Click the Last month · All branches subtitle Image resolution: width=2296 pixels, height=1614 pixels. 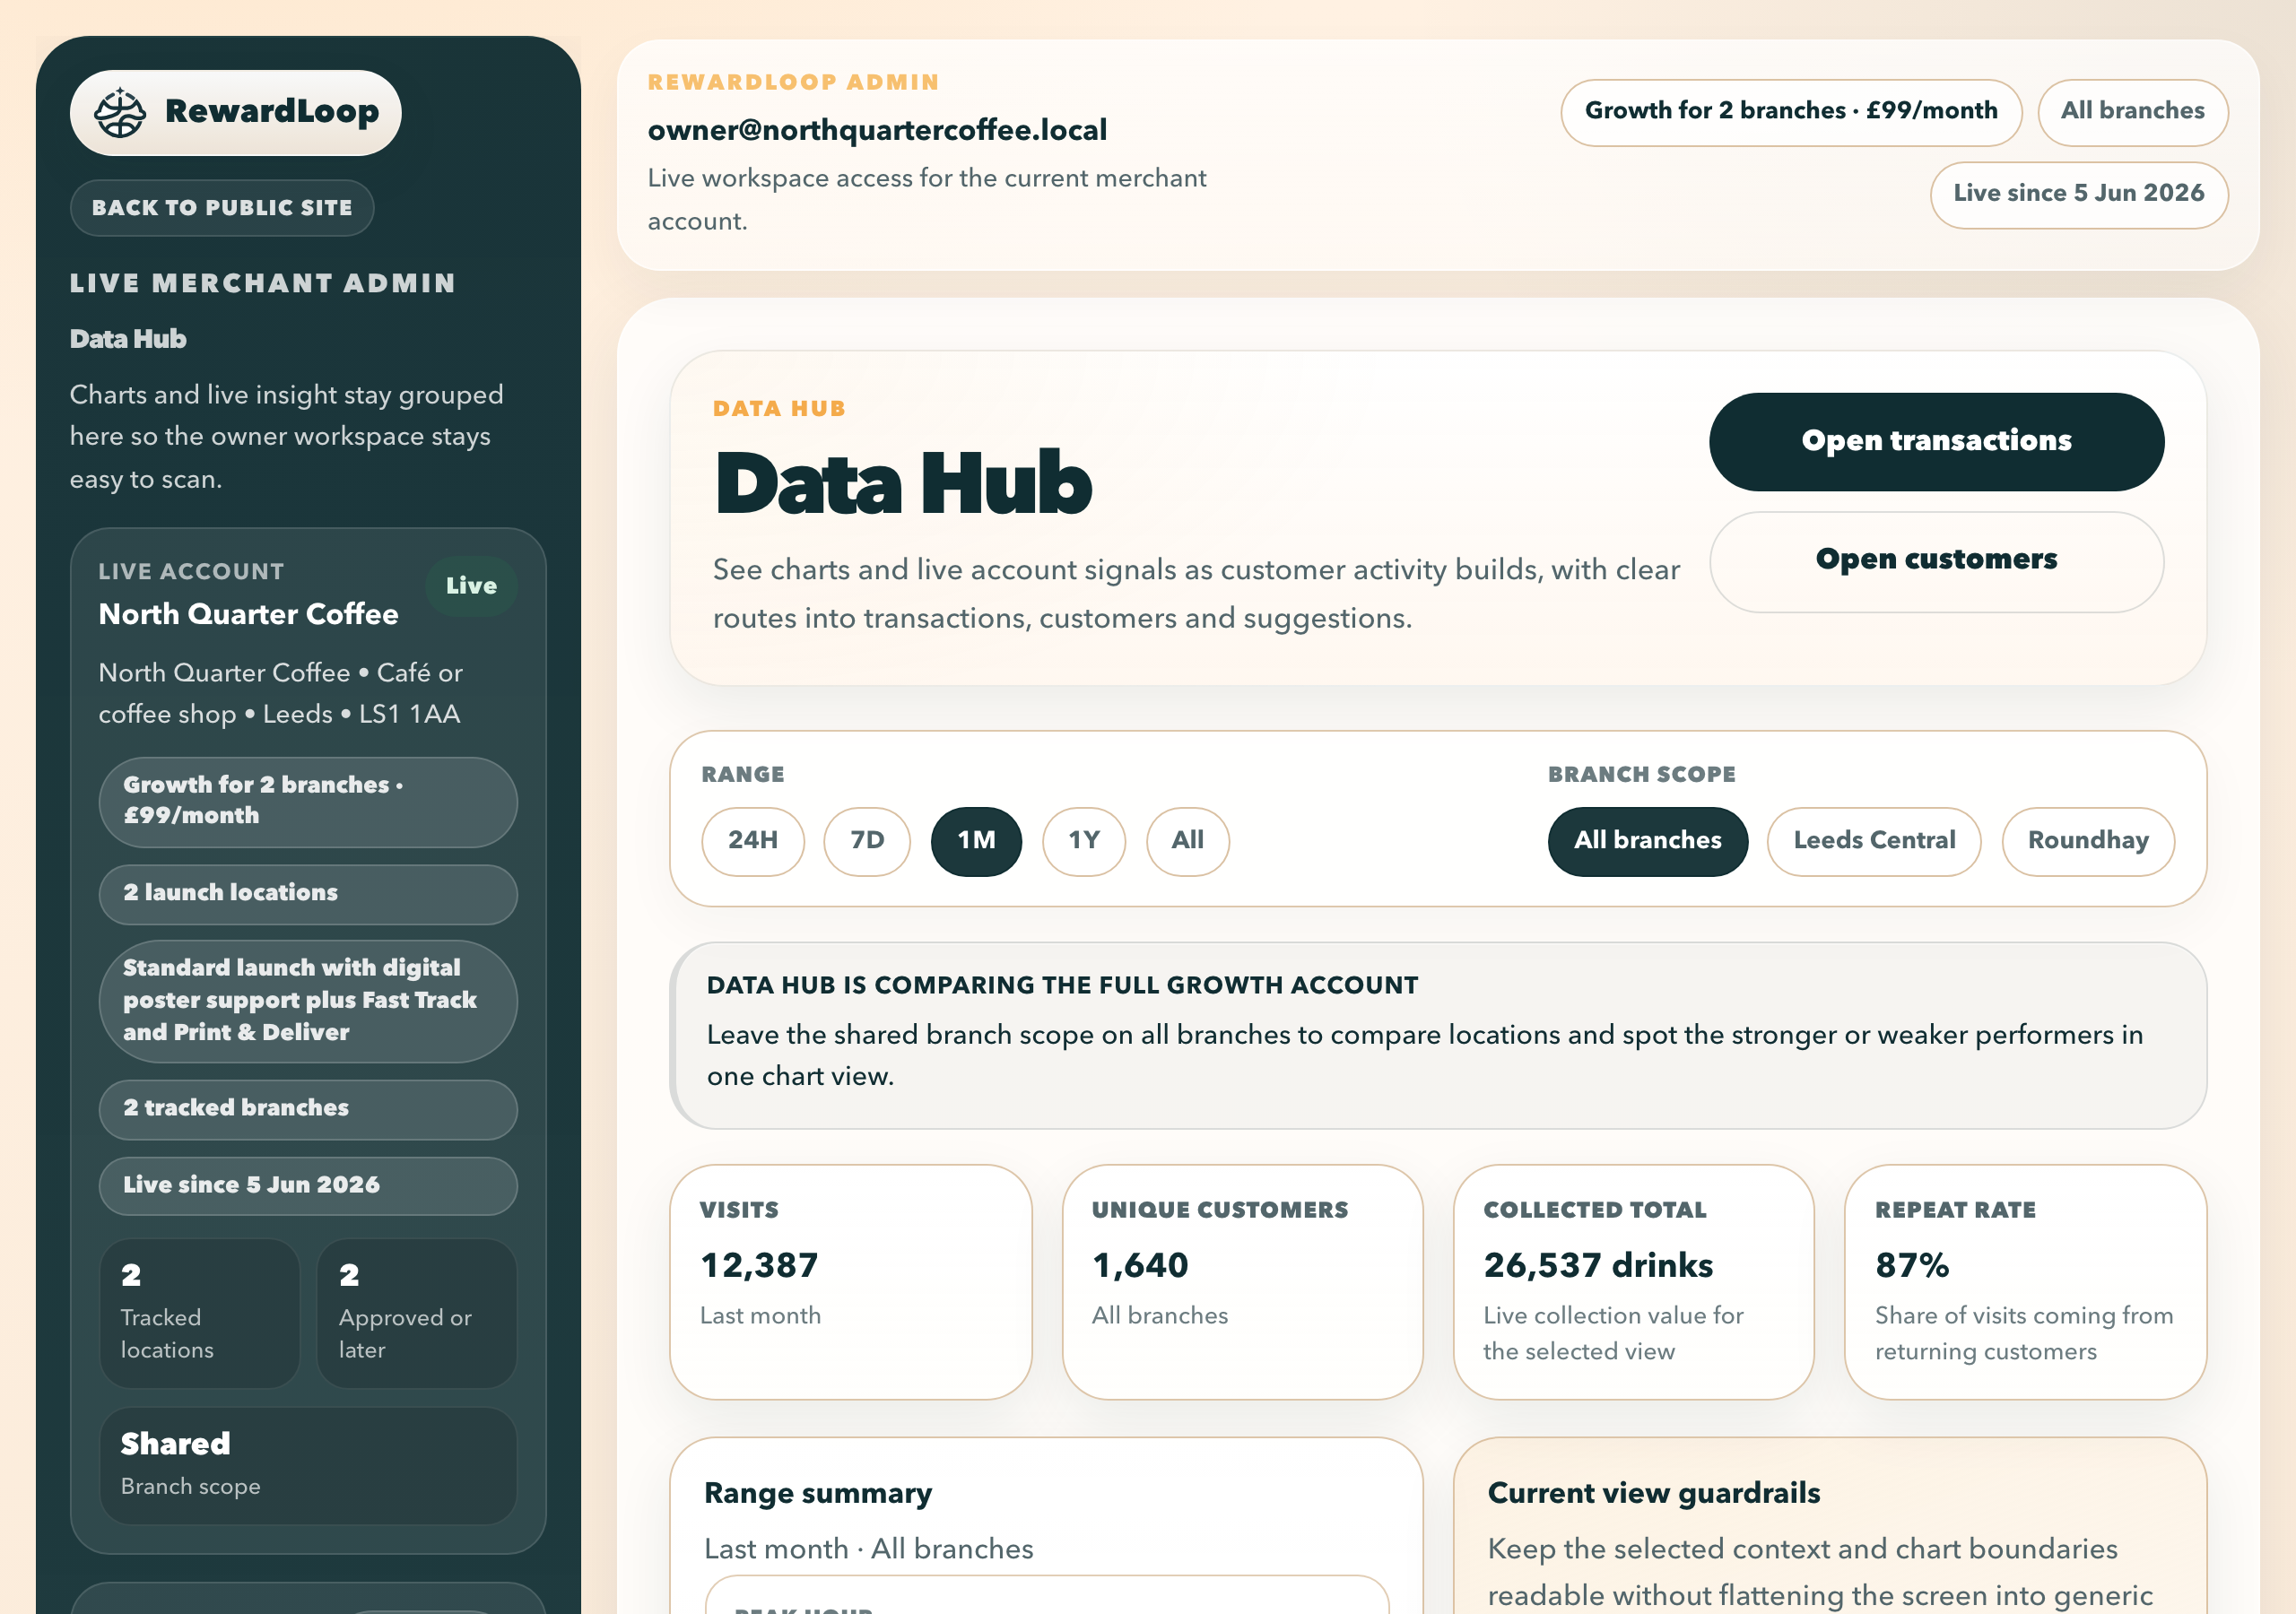coord(868,1549)
